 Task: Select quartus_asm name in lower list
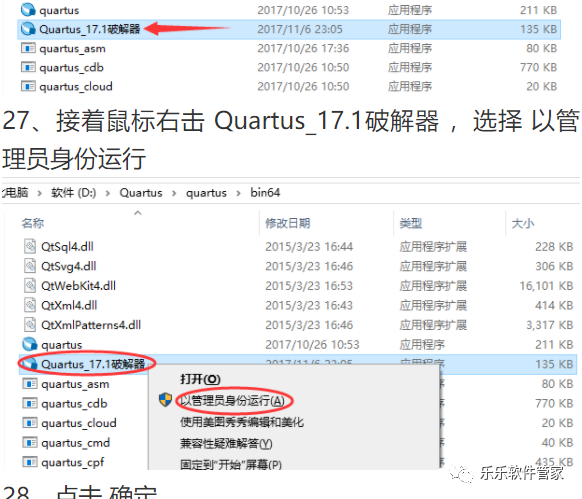[75, 384]
